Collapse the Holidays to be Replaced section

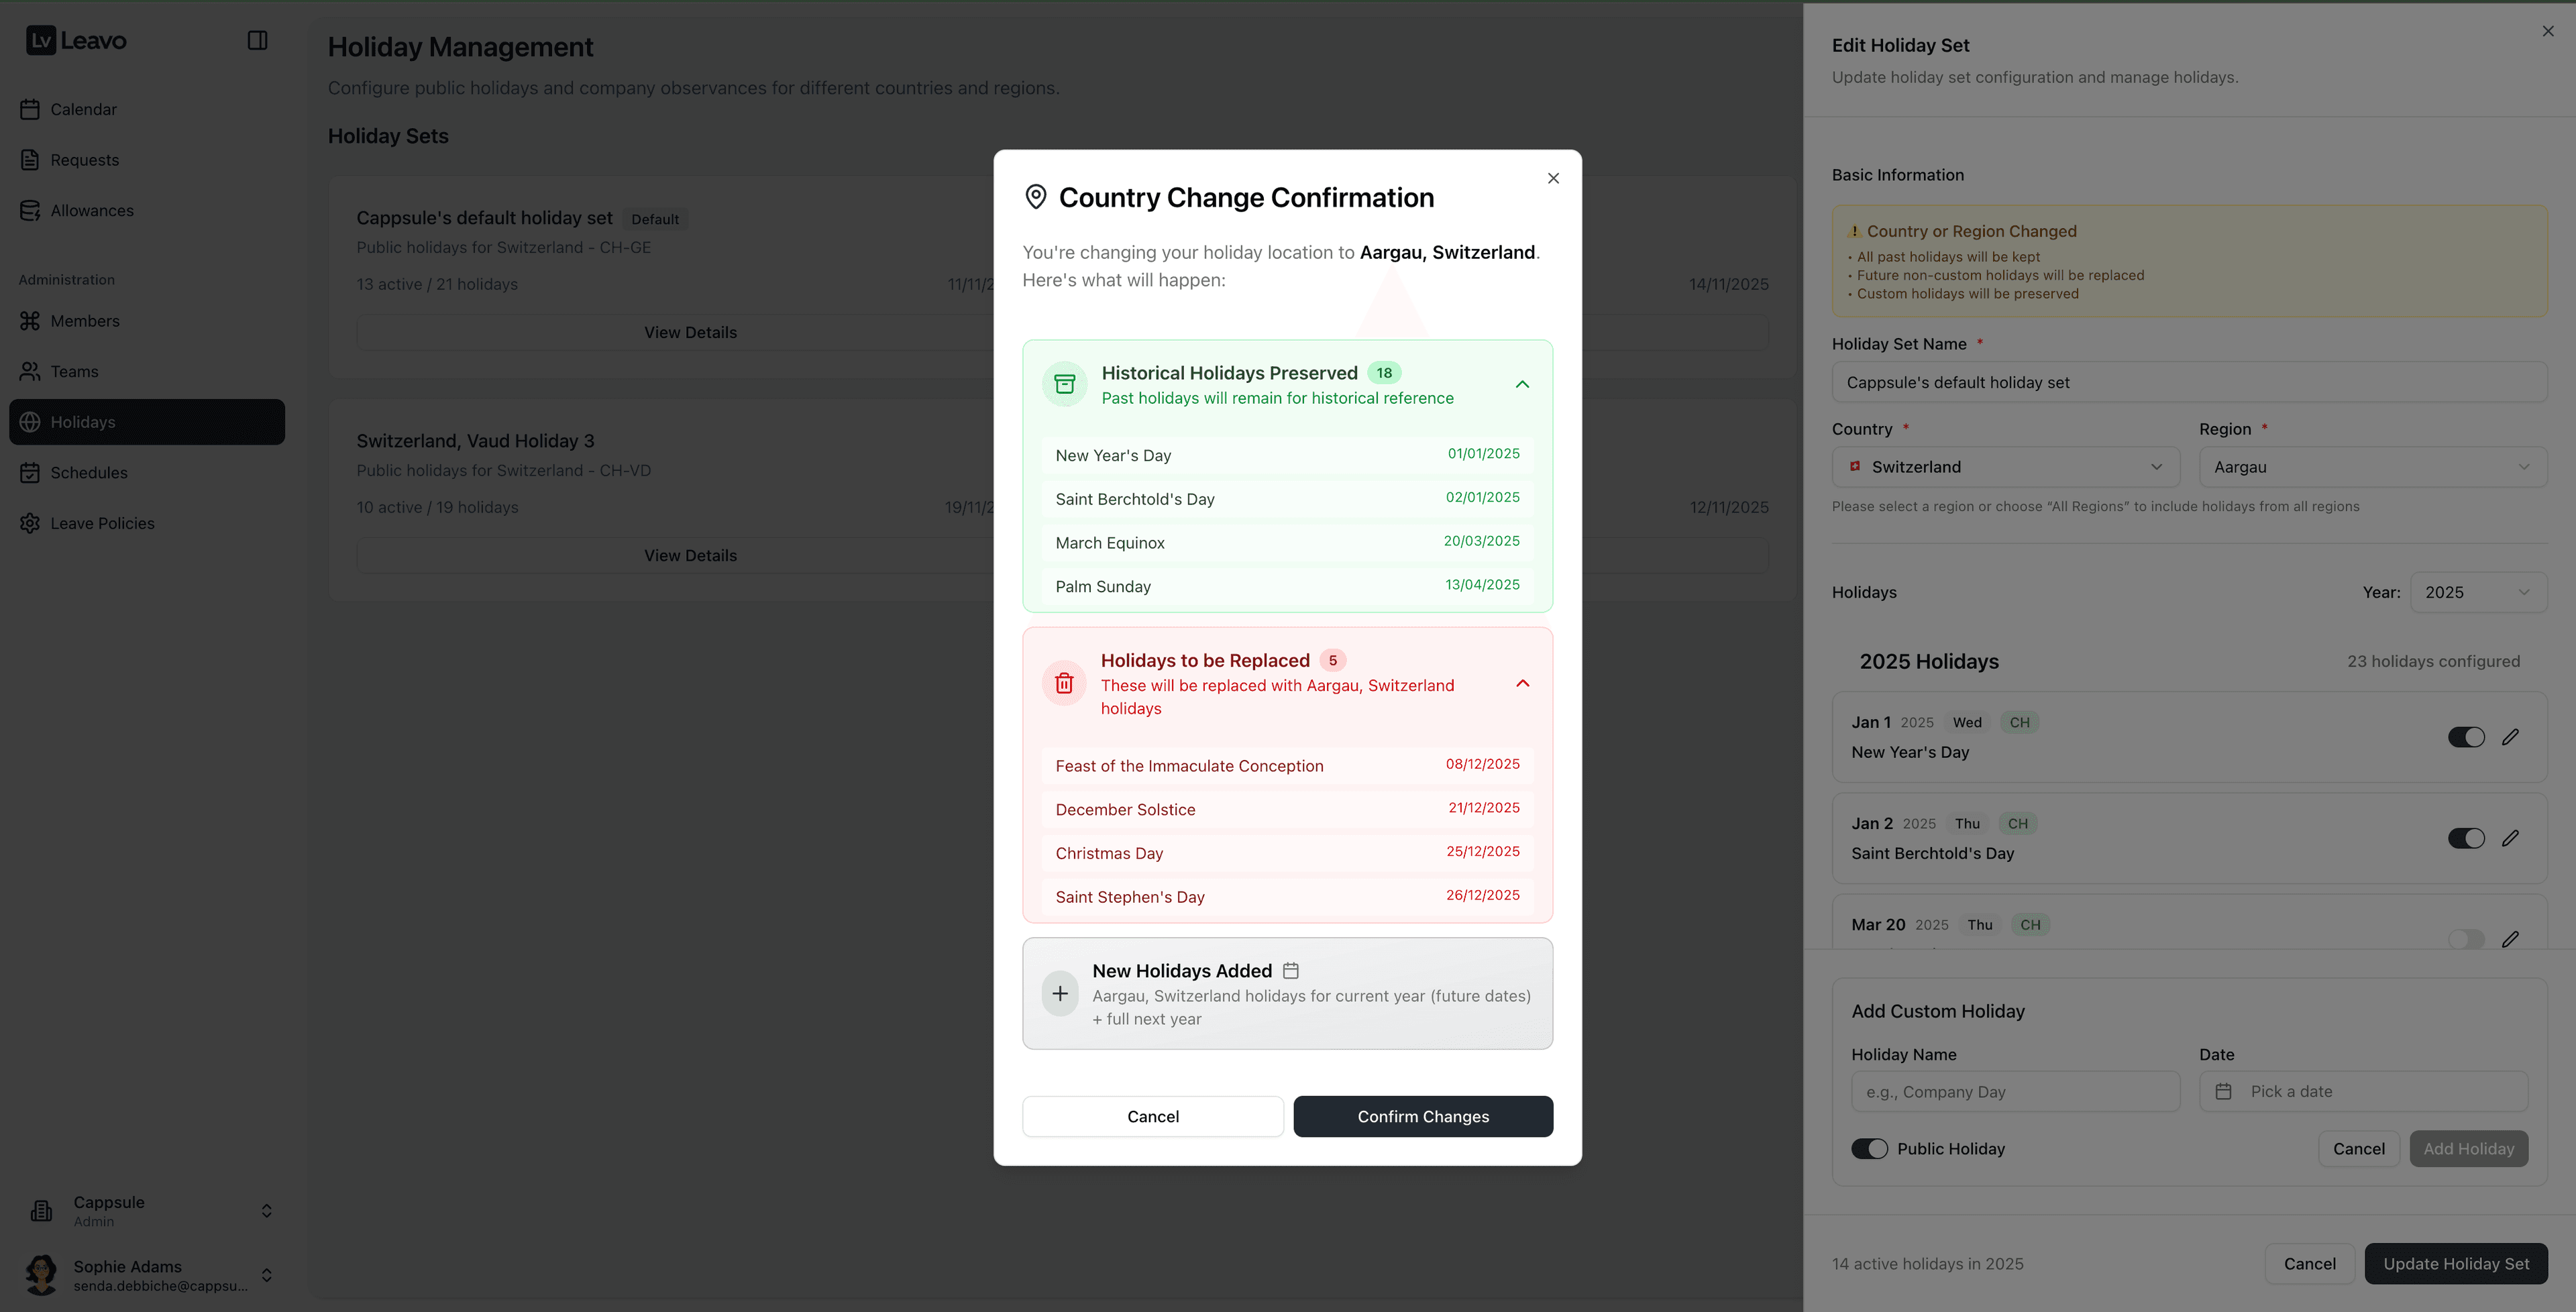(1522, 683)
